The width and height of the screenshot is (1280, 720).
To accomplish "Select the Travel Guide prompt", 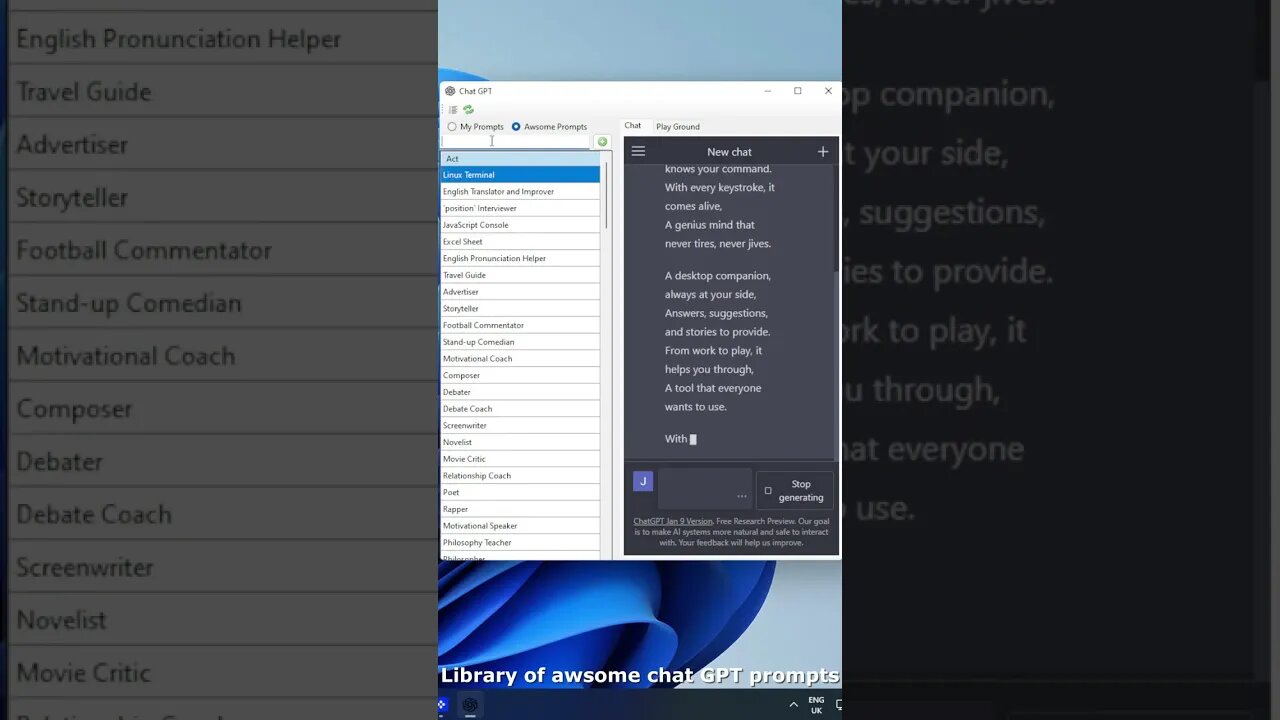I will pos(520,275).
